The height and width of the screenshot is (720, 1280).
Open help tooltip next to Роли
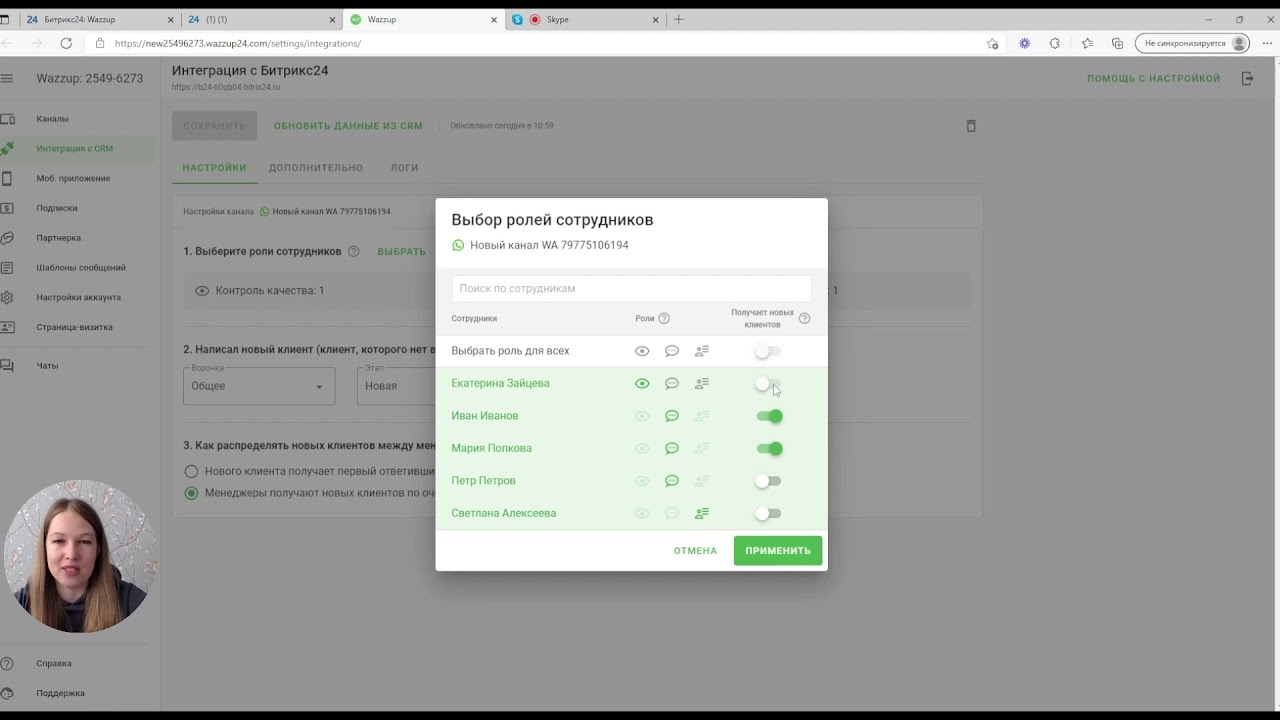(x=664, y=319)
